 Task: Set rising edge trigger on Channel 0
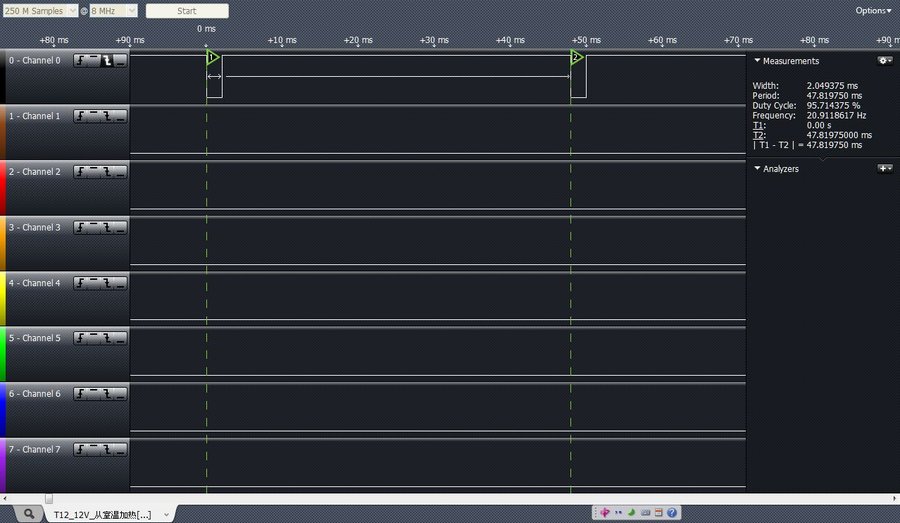79,60
